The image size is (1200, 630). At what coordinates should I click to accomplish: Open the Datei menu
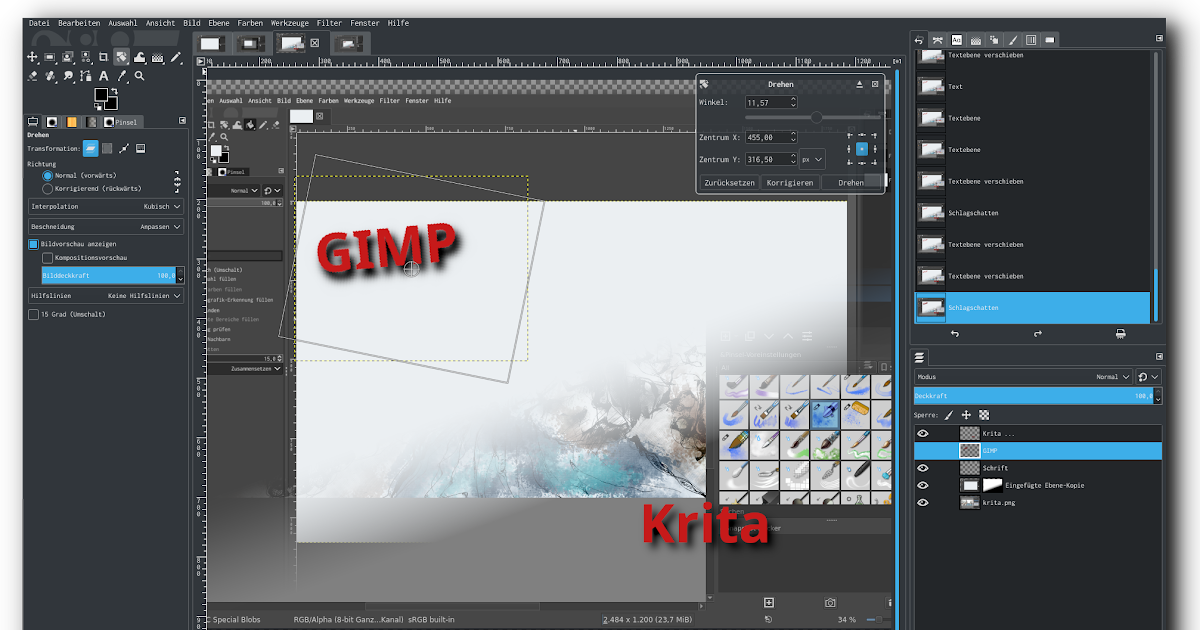(x=39, y=22)
